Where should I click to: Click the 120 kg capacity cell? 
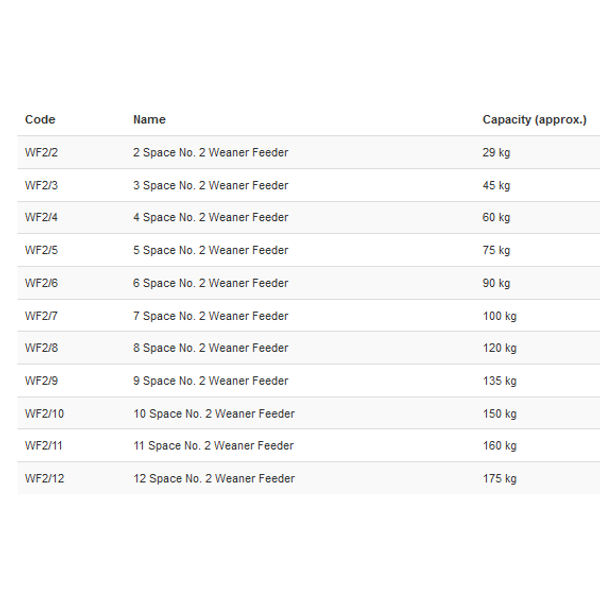(500, 348)
